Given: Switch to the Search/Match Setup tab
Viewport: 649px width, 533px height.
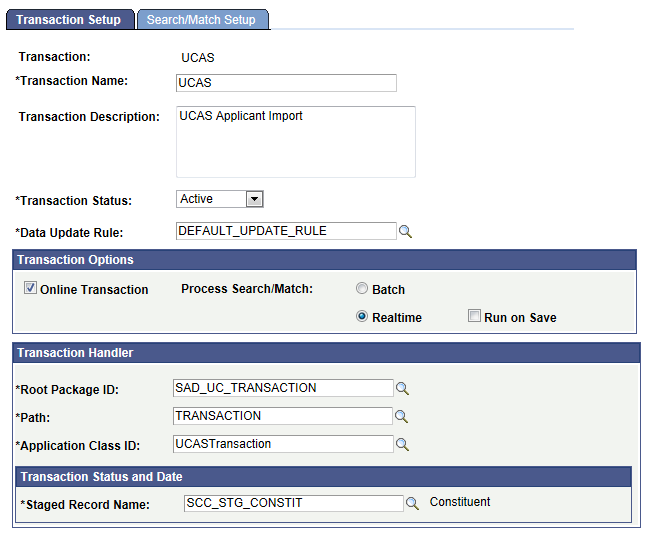Looking at the screenshot, I should coord(201,19).
